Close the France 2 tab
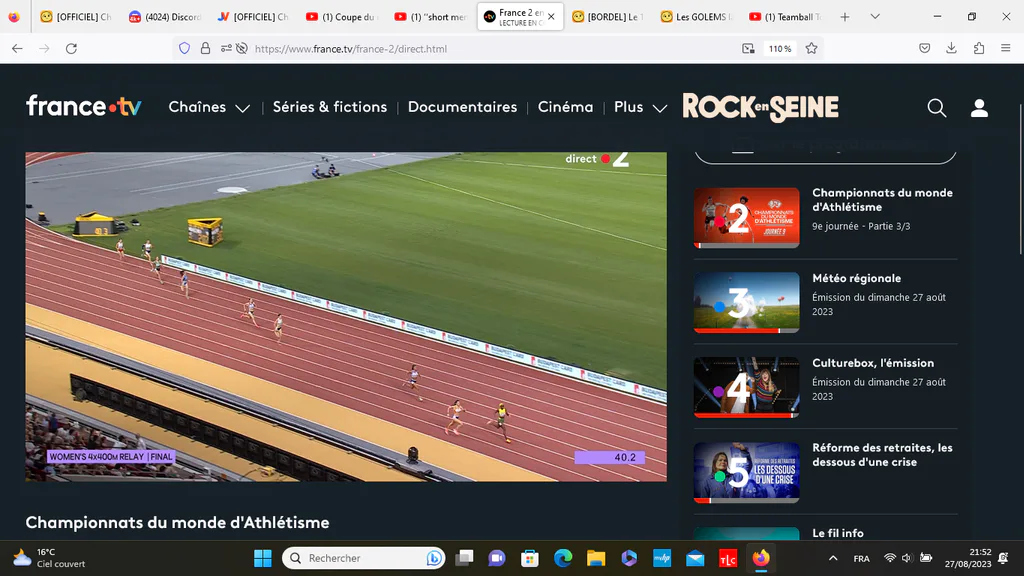1024x576 pixels. (551, 17)
